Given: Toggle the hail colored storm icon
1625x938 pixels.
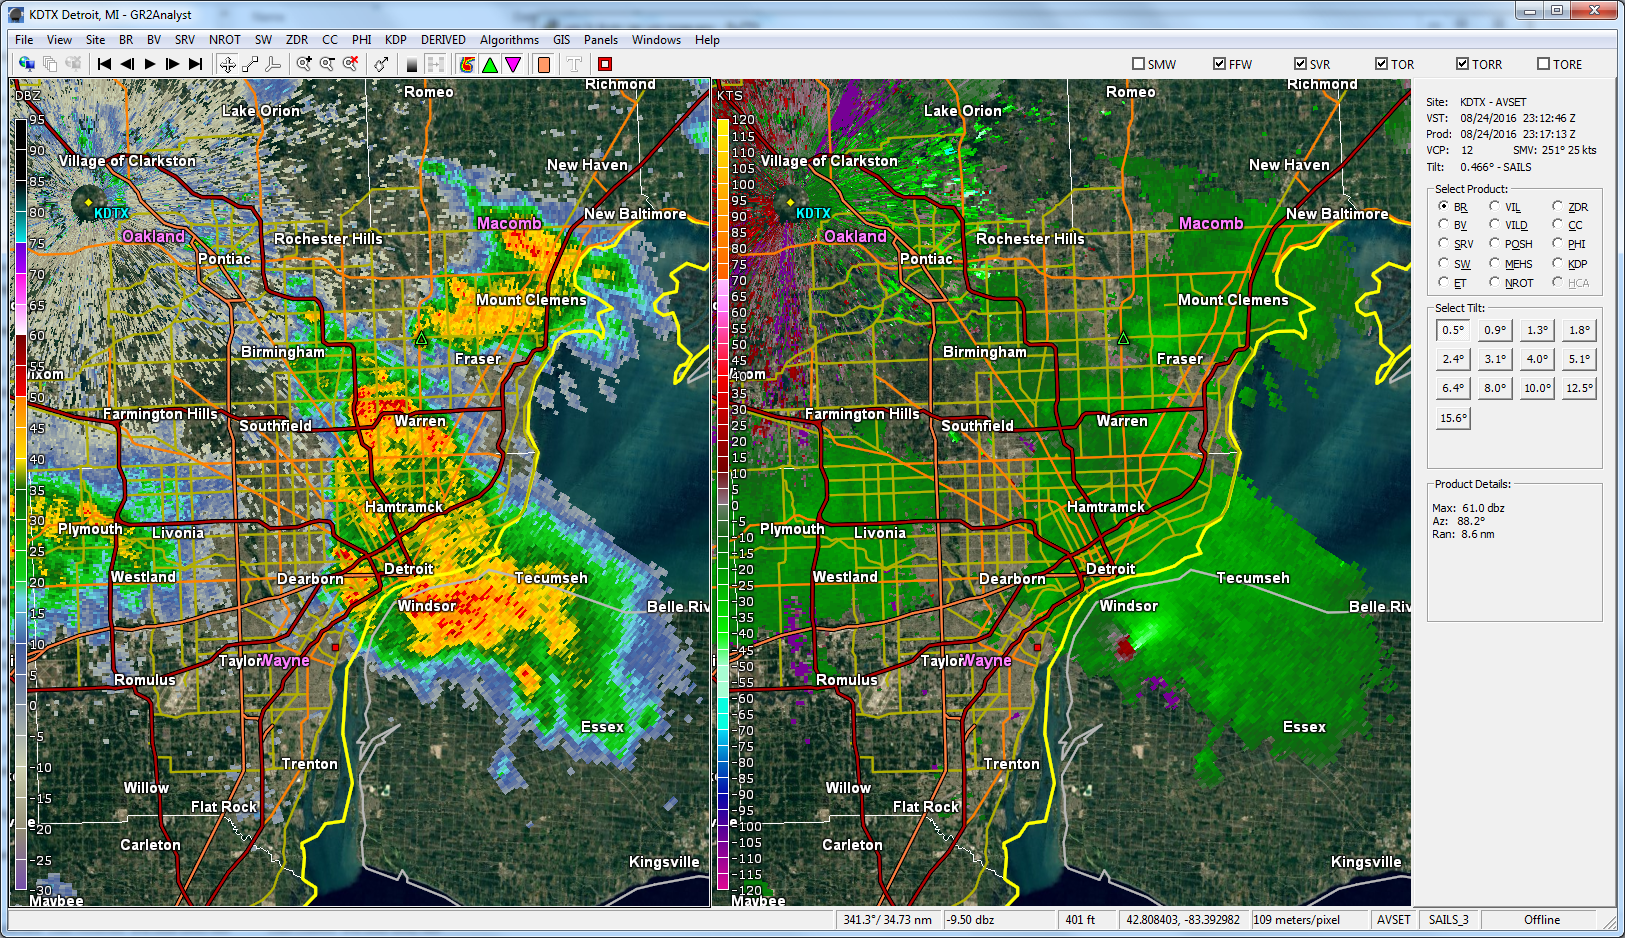Looking at the screenshot, I should click(x=467, y=64).
